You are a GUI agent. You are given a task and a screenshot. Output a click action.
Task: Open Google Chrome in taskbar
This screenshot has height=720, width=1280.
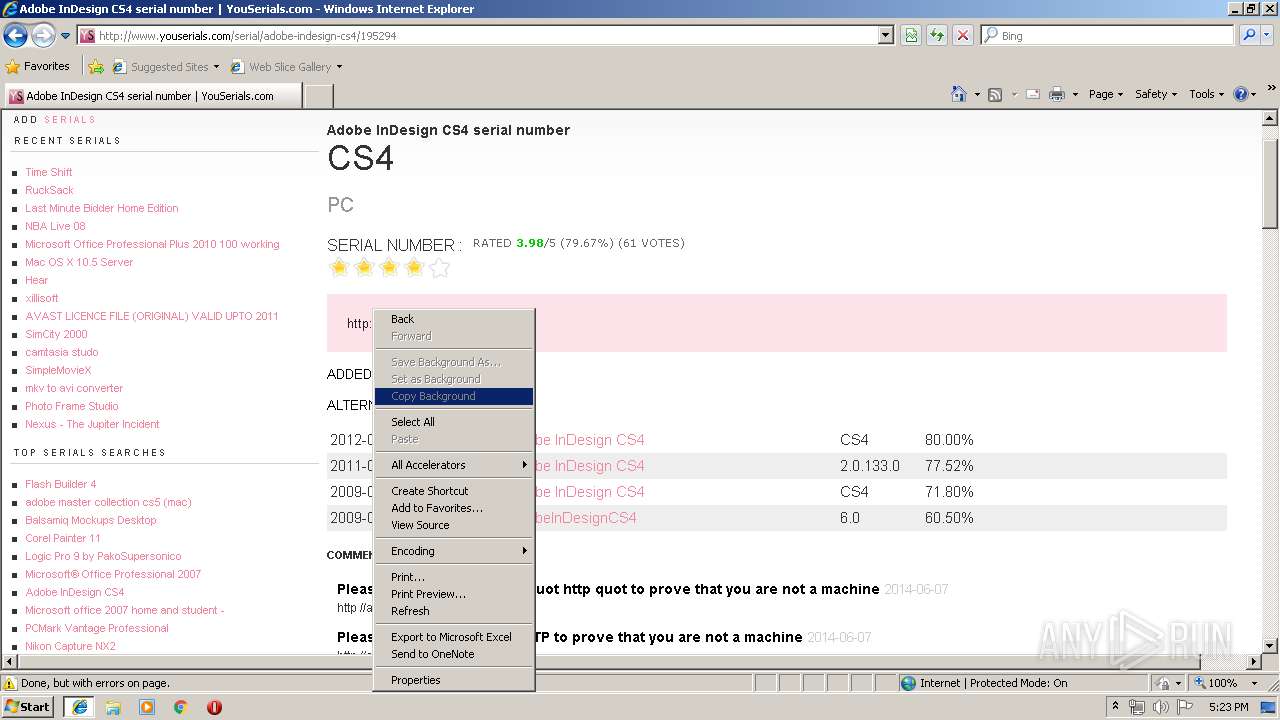181,707
